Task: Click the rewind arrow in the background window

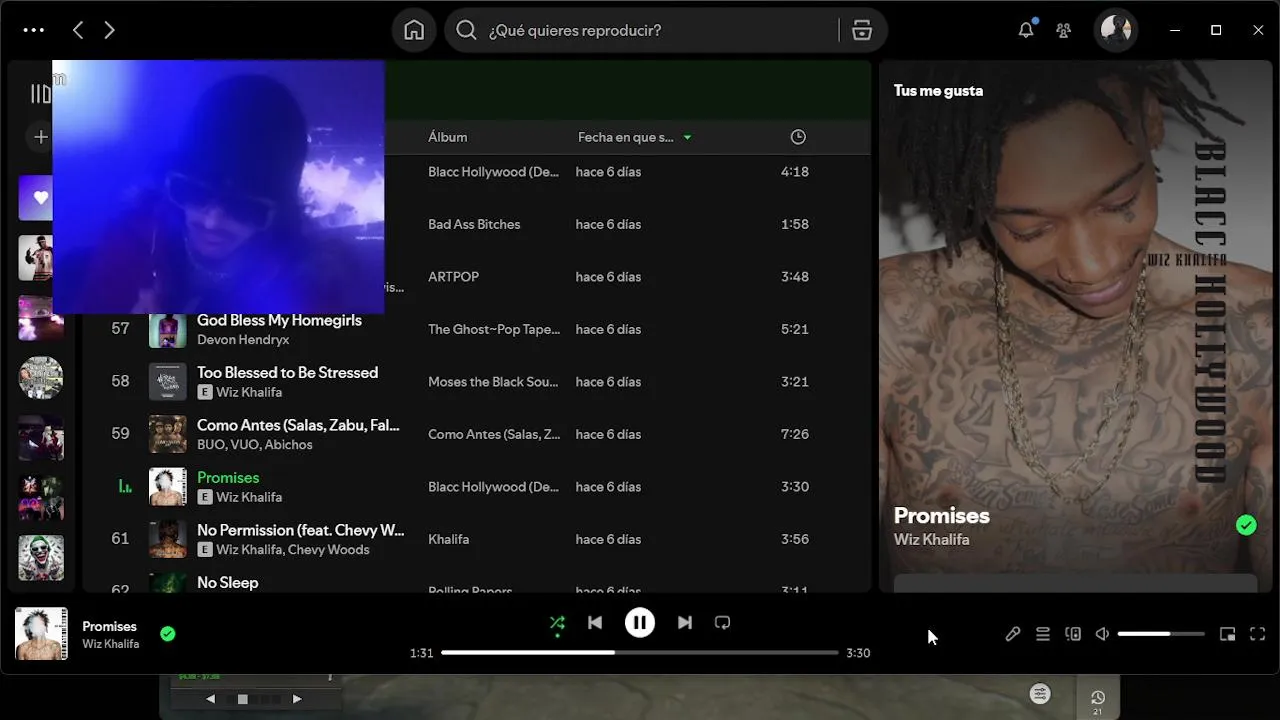Action: click(x=210, y=699)
